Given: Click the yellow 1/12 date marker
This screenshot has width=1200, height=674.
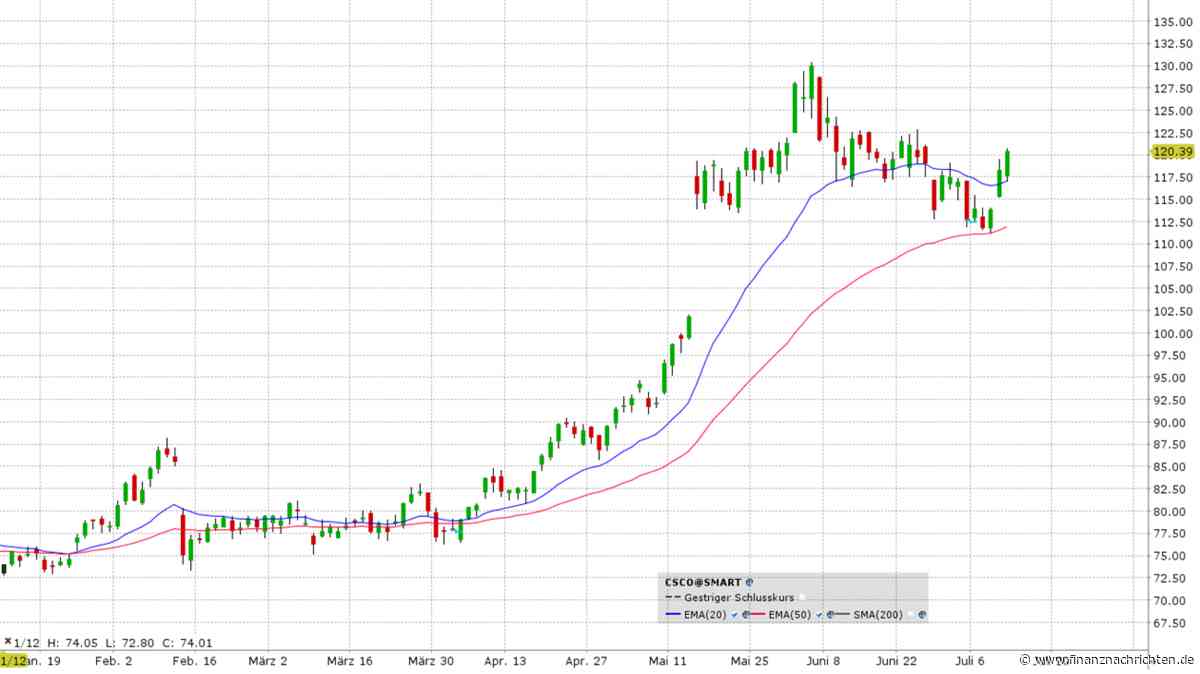Looking at the screenshot, I should click(x=13, y=661).
